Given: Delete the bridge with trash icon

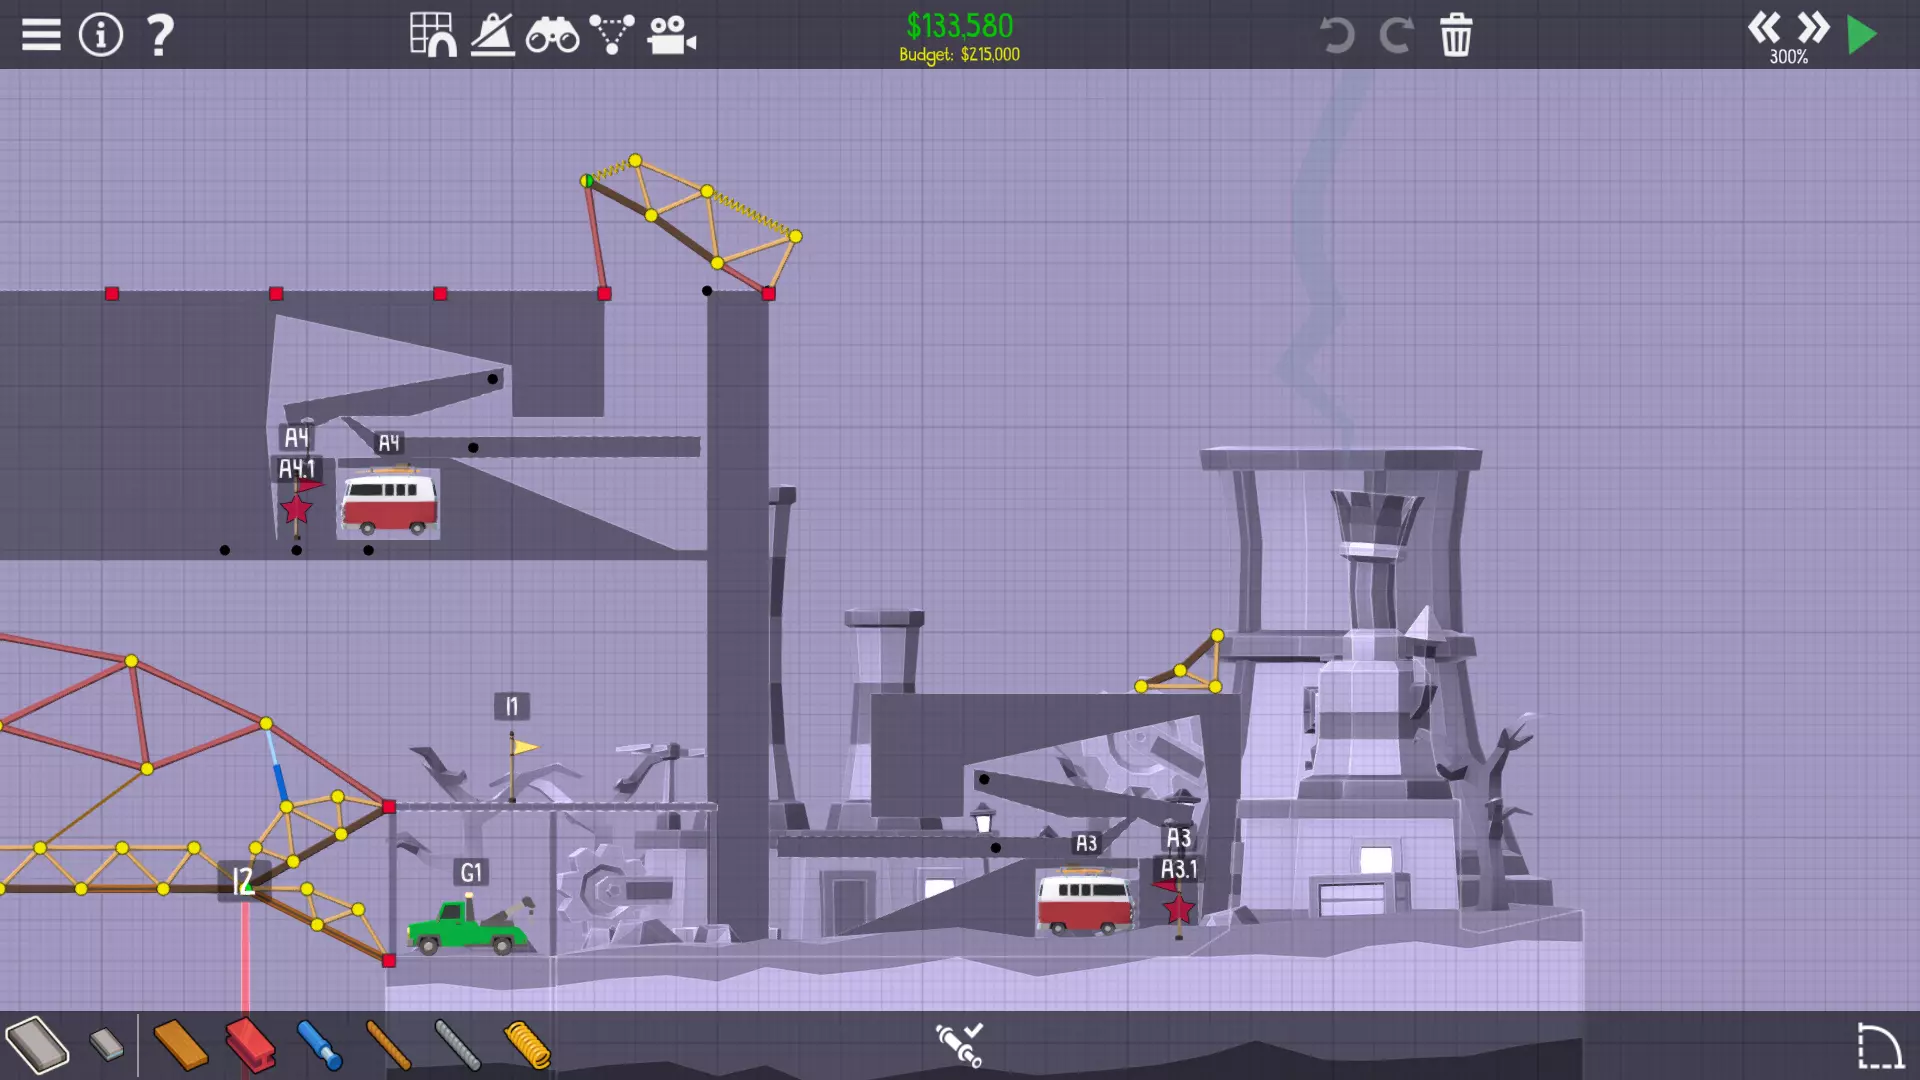Looking at the screenshot, I should (x=1456, y=36).
